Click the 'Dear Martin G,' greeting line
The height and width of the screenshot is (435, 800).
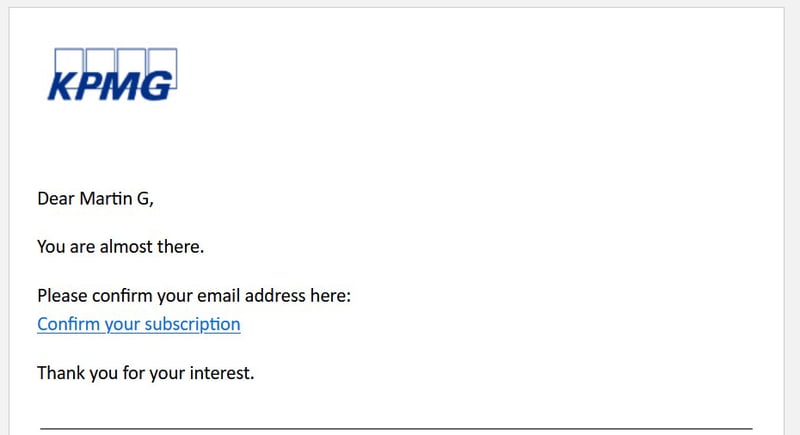pos(95,198)
